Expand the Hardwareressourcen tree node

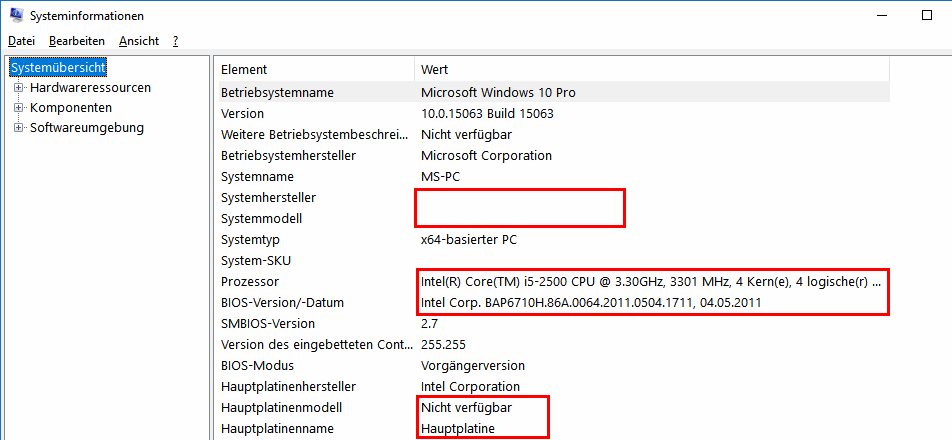click(x=19, y=88)
